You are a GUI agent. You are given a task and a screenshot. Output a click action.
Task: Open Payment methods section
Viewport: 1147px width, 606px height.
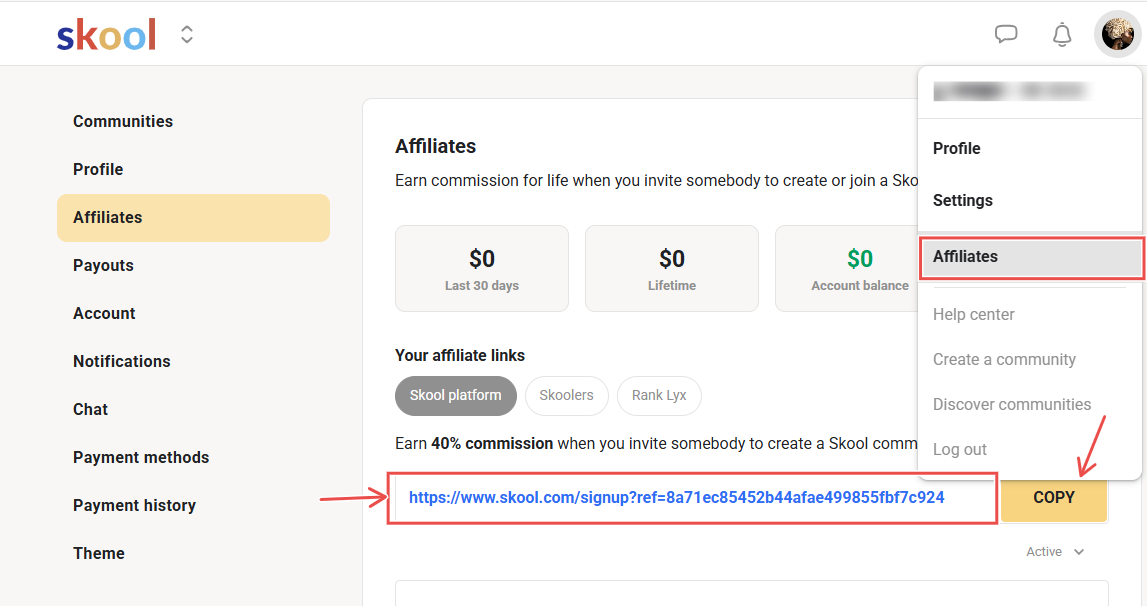[140, 457]
